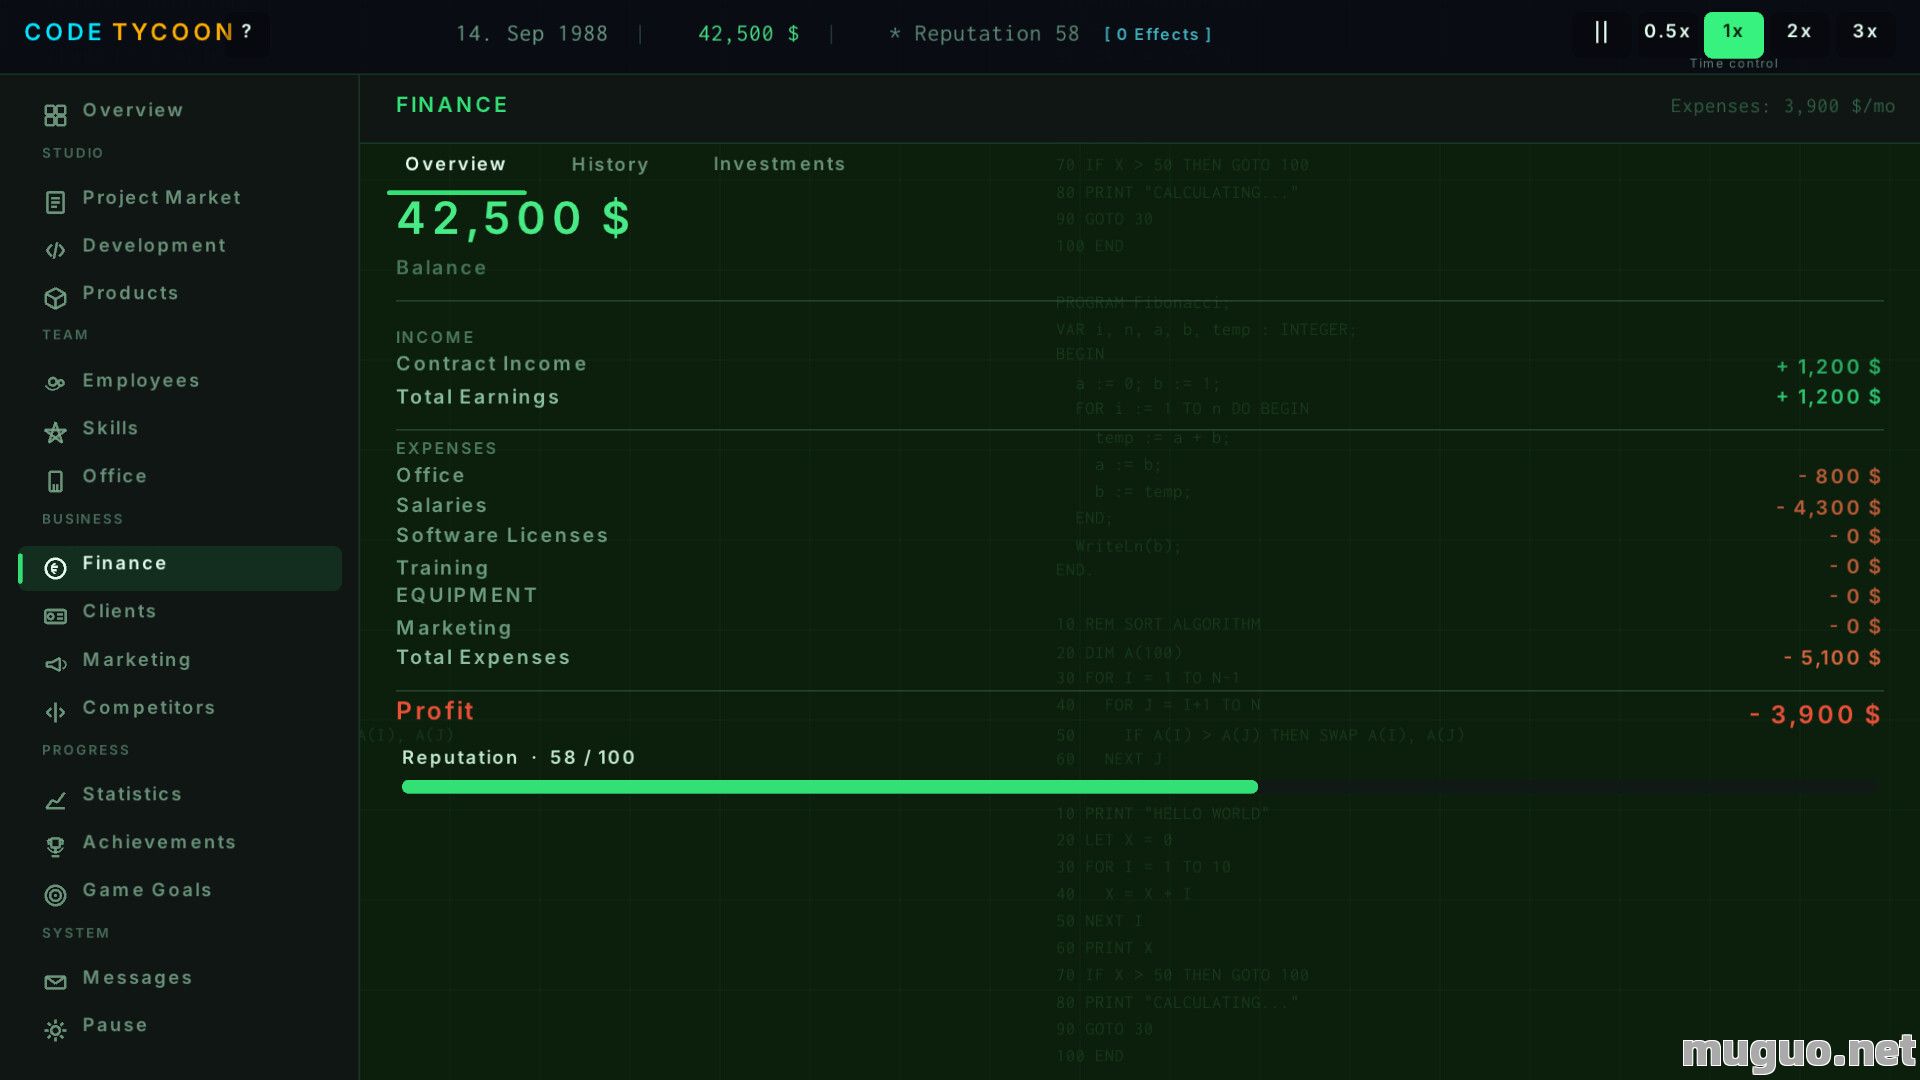Click the Products box icon
The height and width of the screenshot is (1080, 1920).
55,298
